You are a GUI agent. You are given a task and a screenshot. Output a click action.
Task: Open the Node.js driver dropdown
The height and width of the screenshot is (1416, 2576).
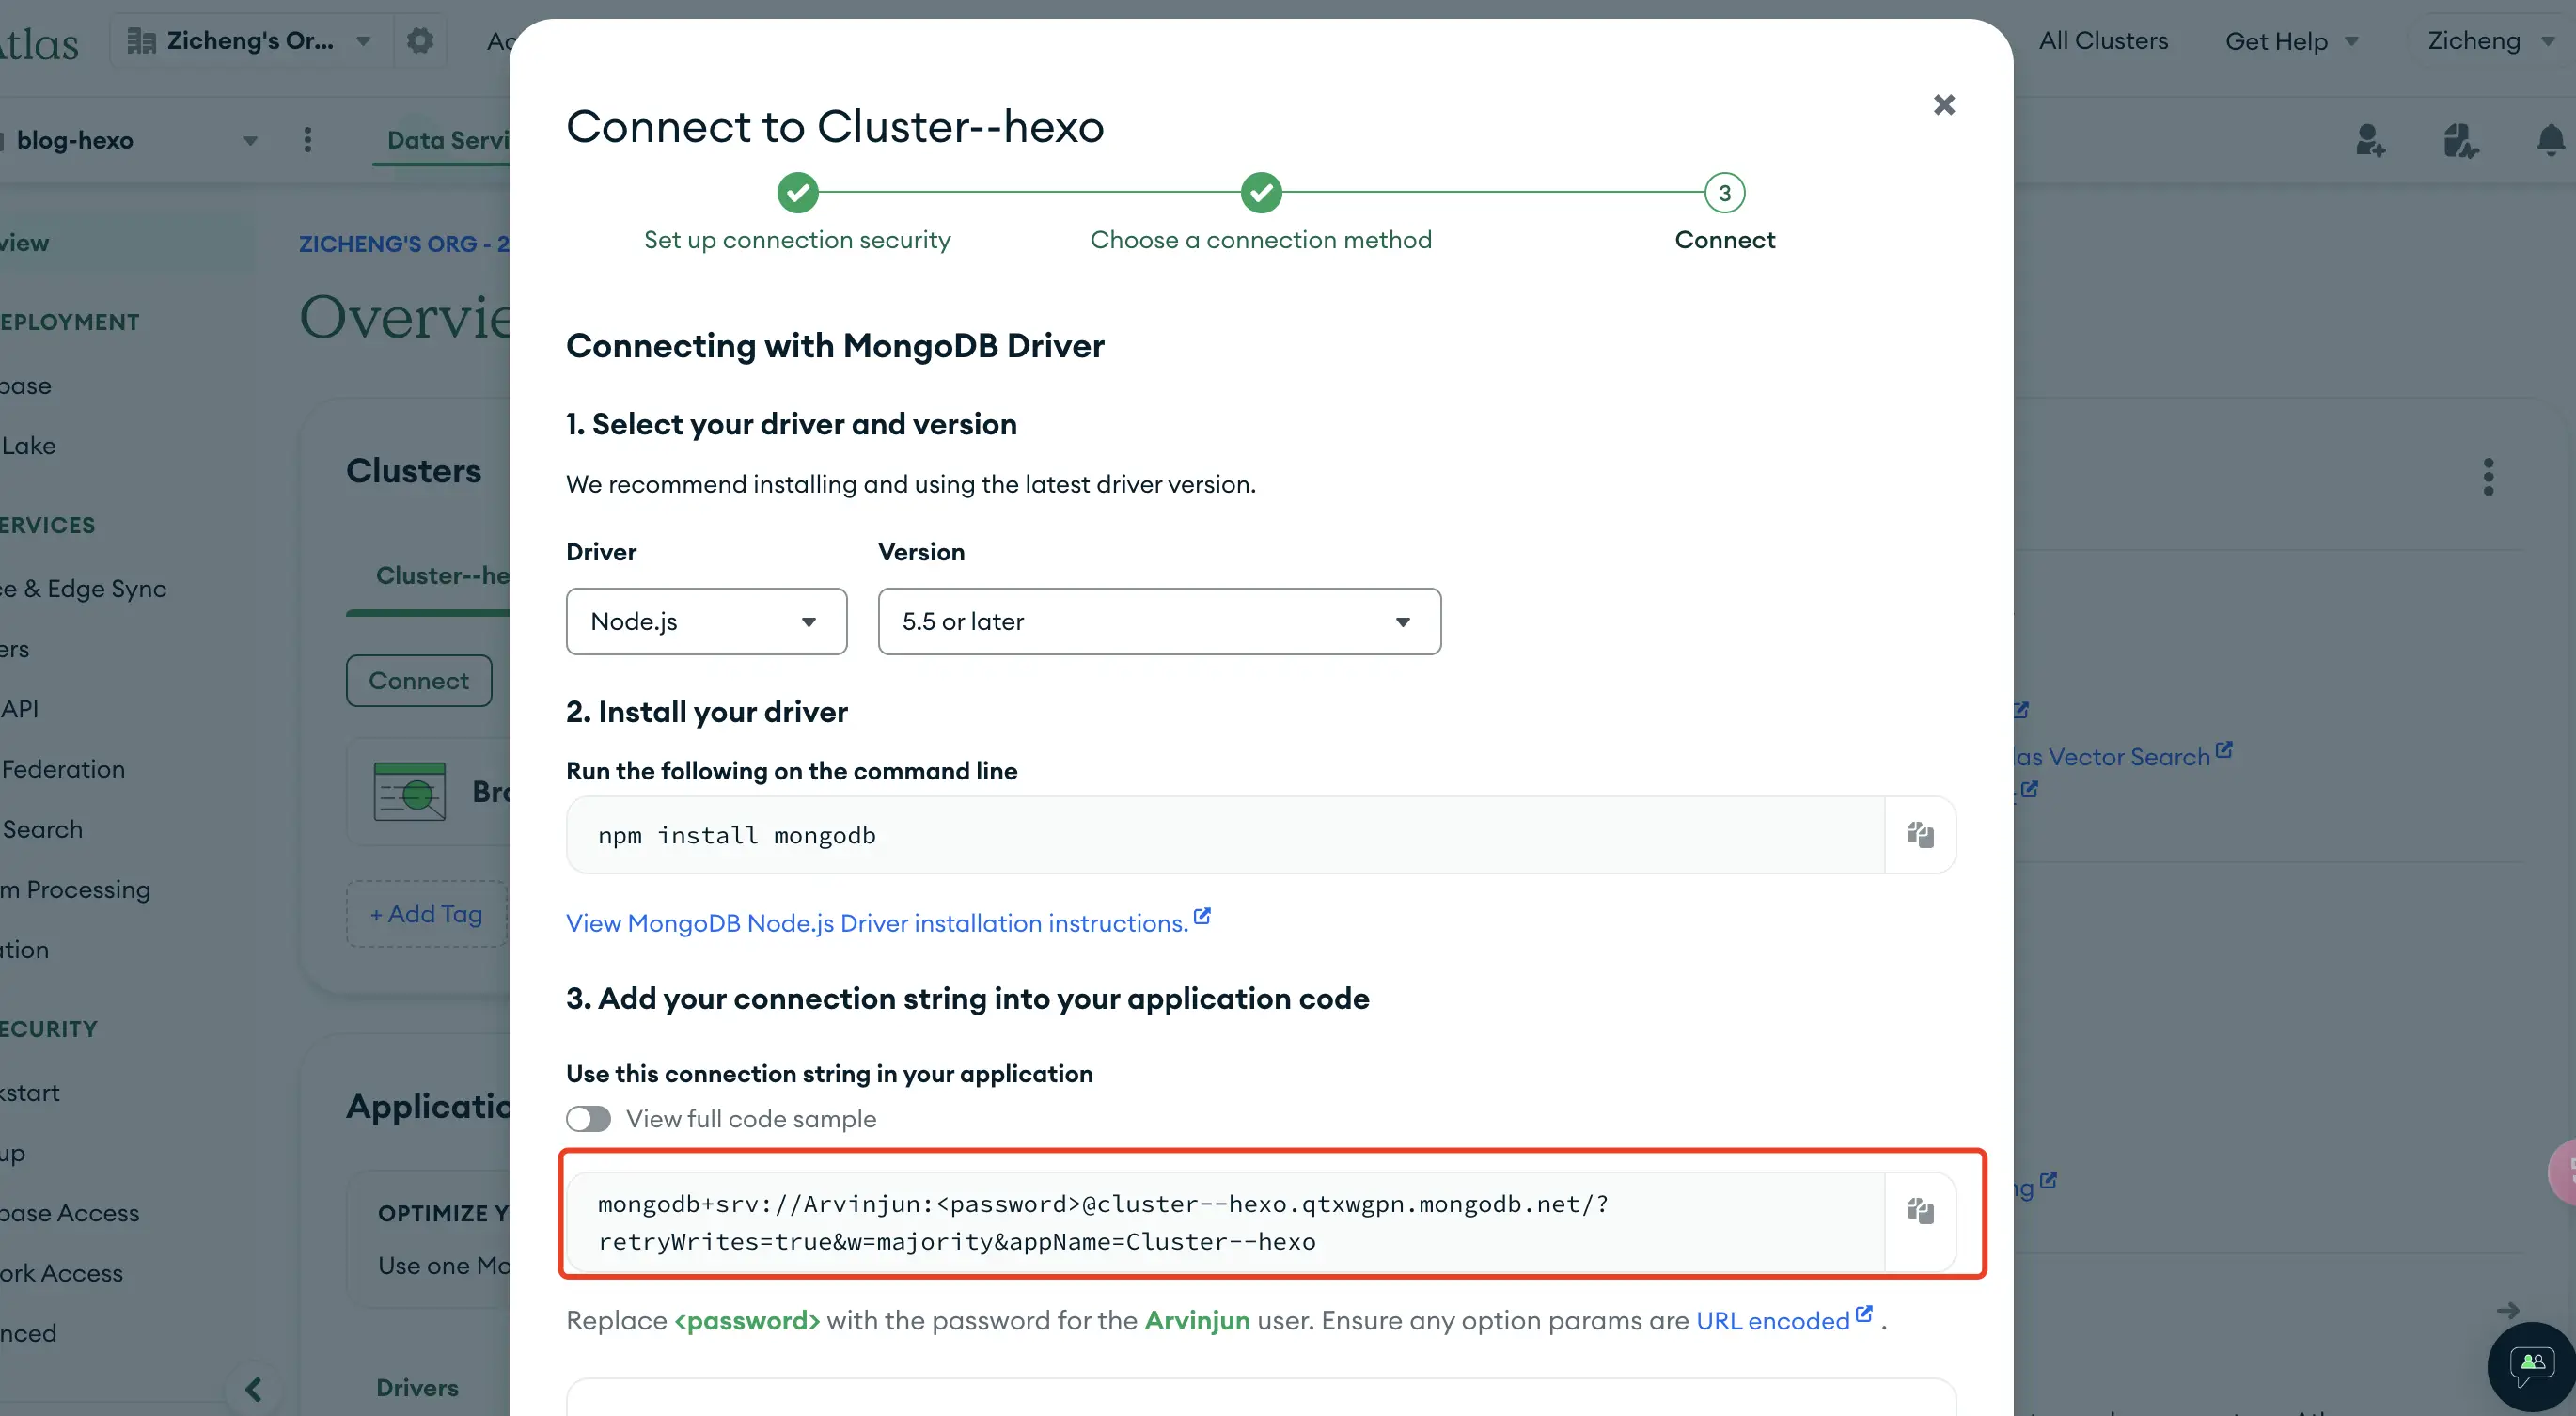pos(706,621)
